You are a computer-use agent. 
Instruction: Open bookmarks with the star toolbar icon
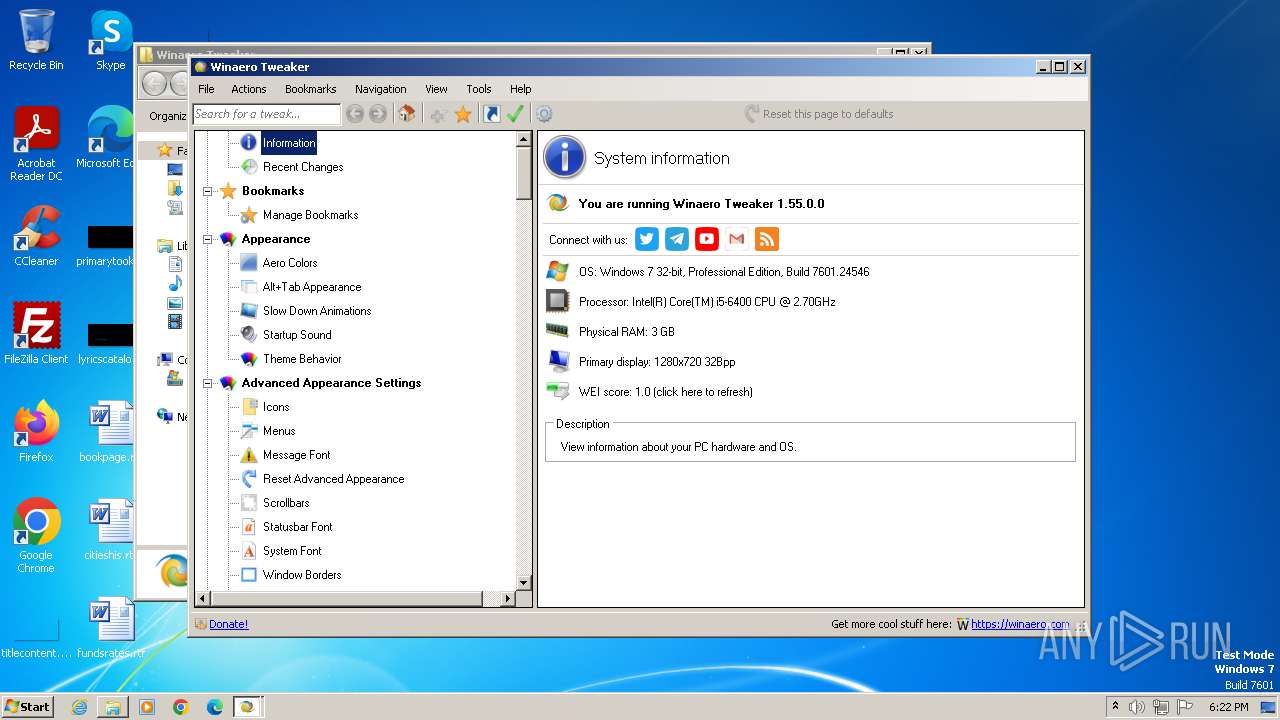click(462, 114)
